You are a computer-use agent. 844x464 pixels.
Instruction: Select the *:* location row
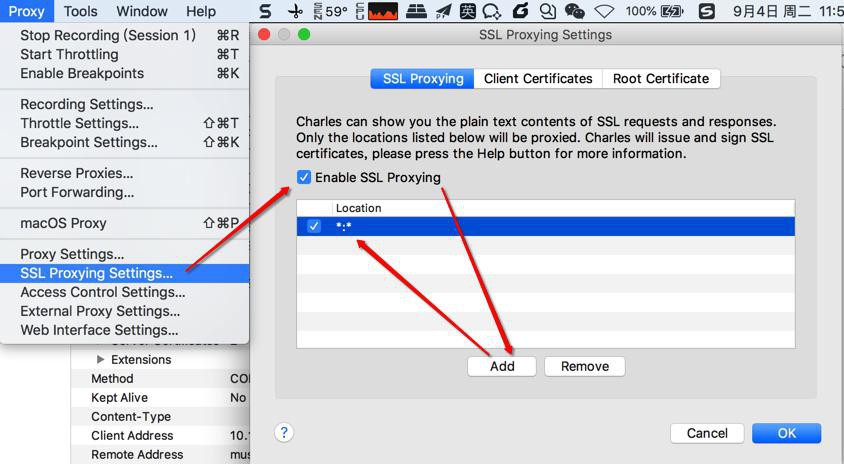point(545,226)
